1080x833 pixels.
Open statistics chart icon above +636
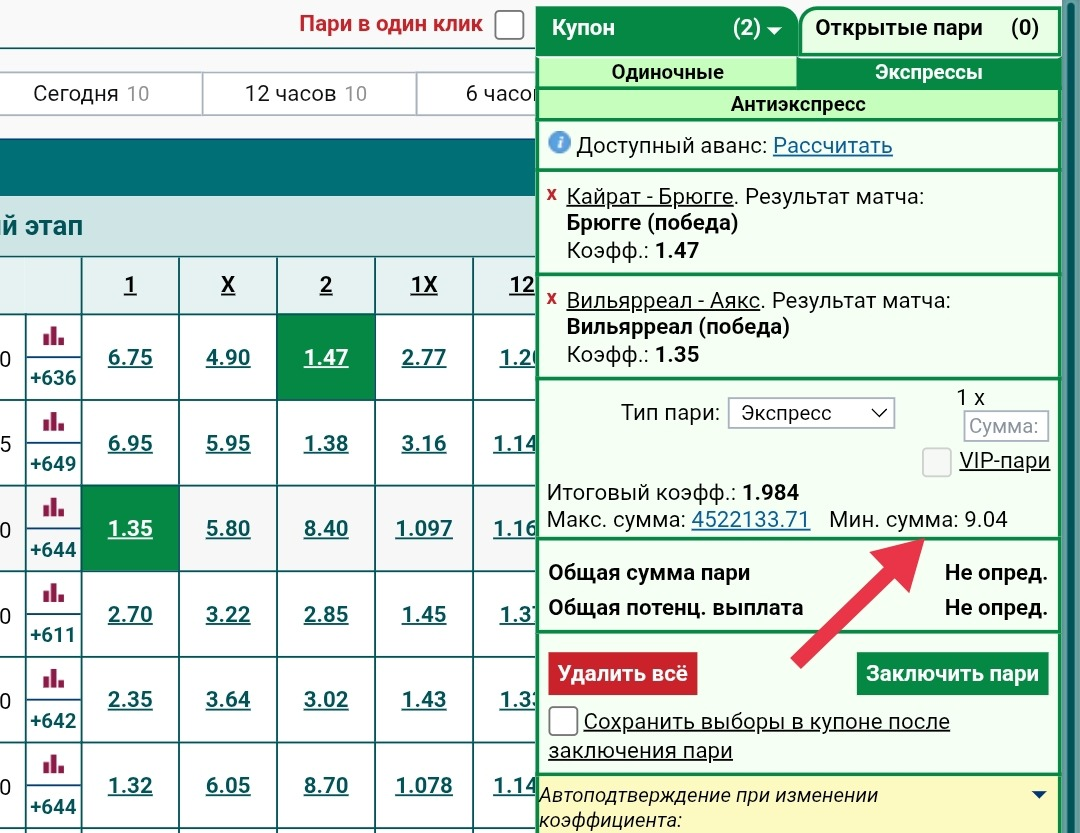53,336
